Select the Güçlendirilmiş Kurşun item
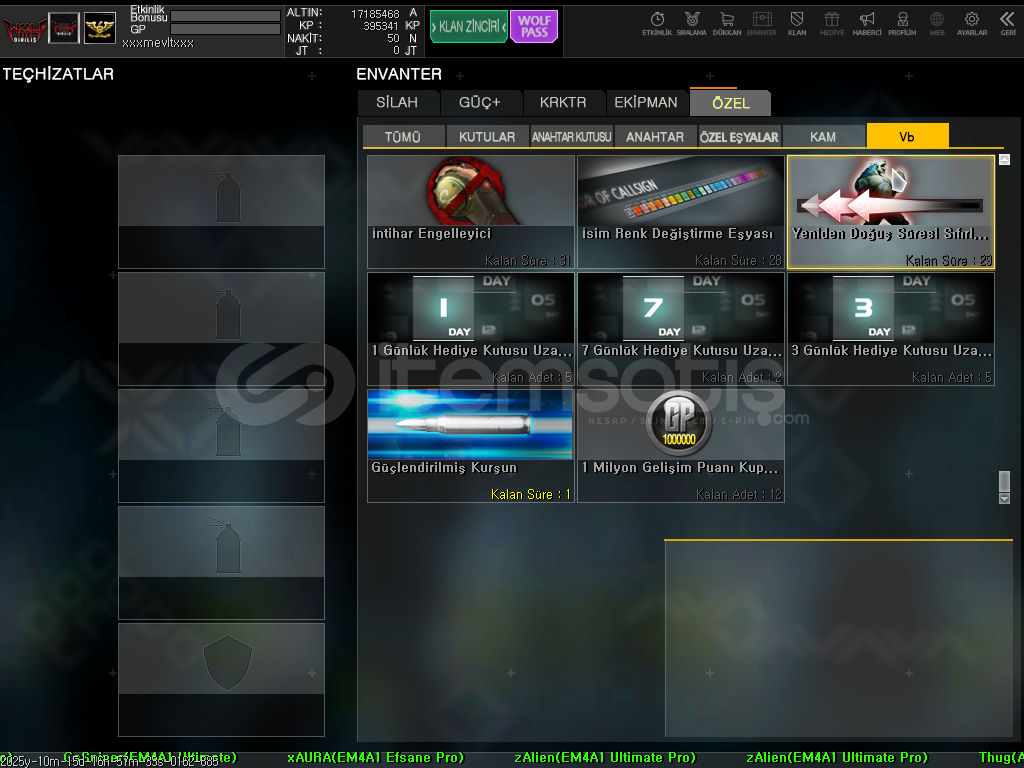The width and height of the screenshot is (1024, 768). click(x=471, y=446)
